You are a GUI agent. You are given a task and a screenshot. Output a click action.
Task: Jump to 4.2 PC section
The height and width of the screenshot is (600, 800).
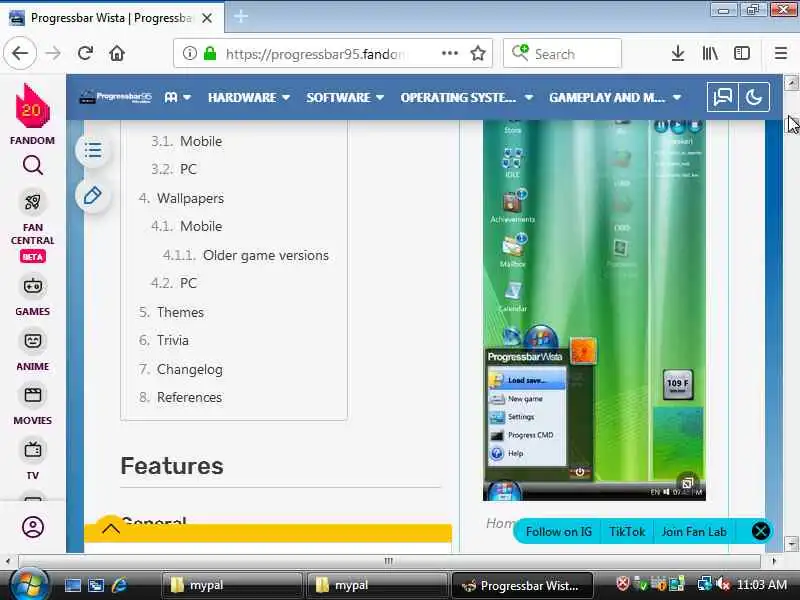[173, 283]
